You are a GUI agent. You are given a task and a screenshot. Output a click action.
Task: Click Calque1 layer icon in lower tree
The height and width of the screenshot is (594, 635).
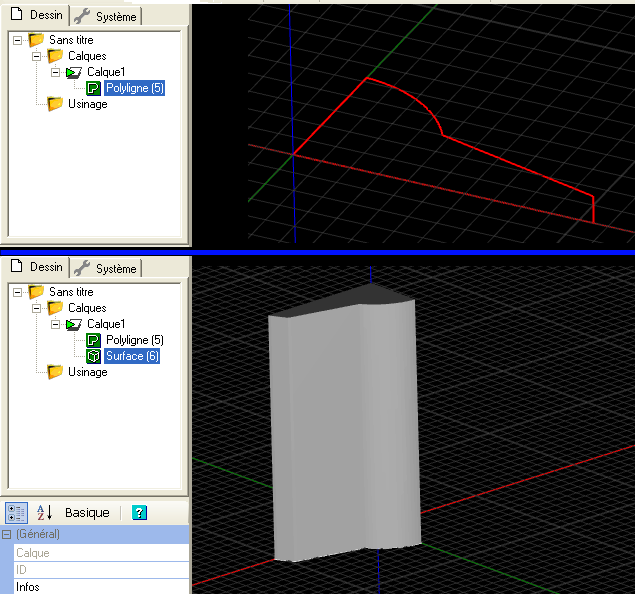(74, 325)
